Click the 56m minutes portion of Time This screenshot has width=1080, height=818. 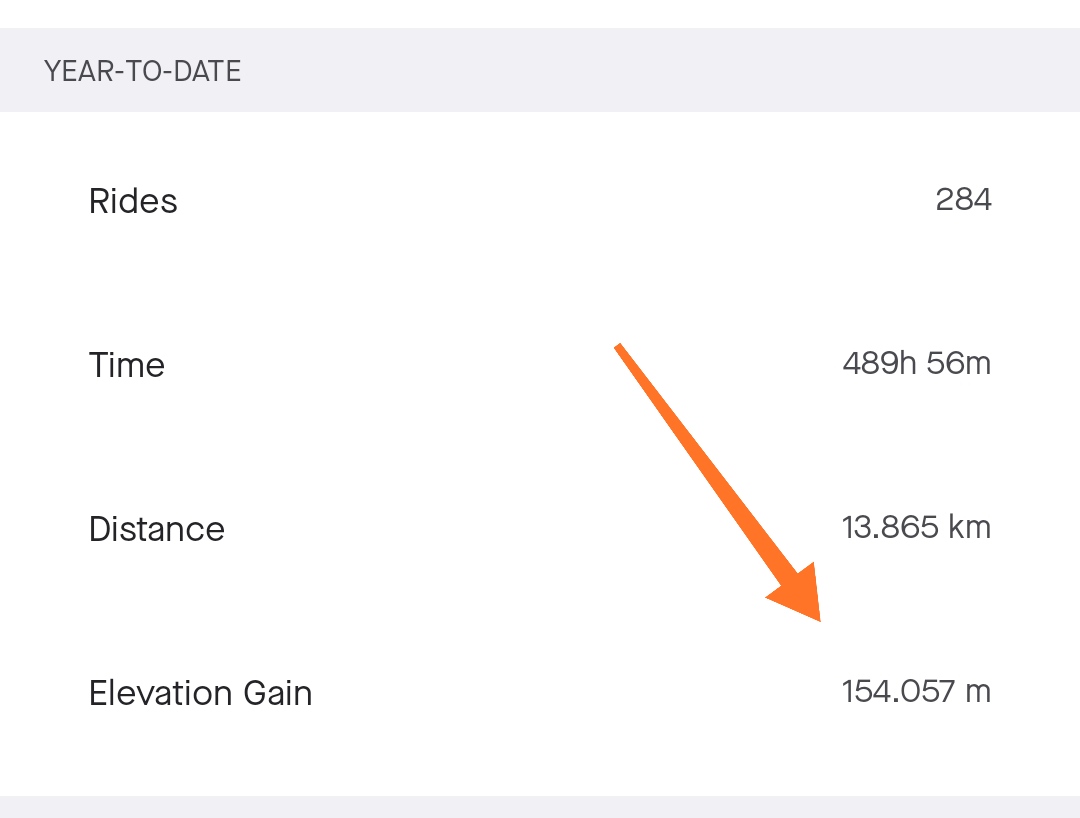point(958,363)
